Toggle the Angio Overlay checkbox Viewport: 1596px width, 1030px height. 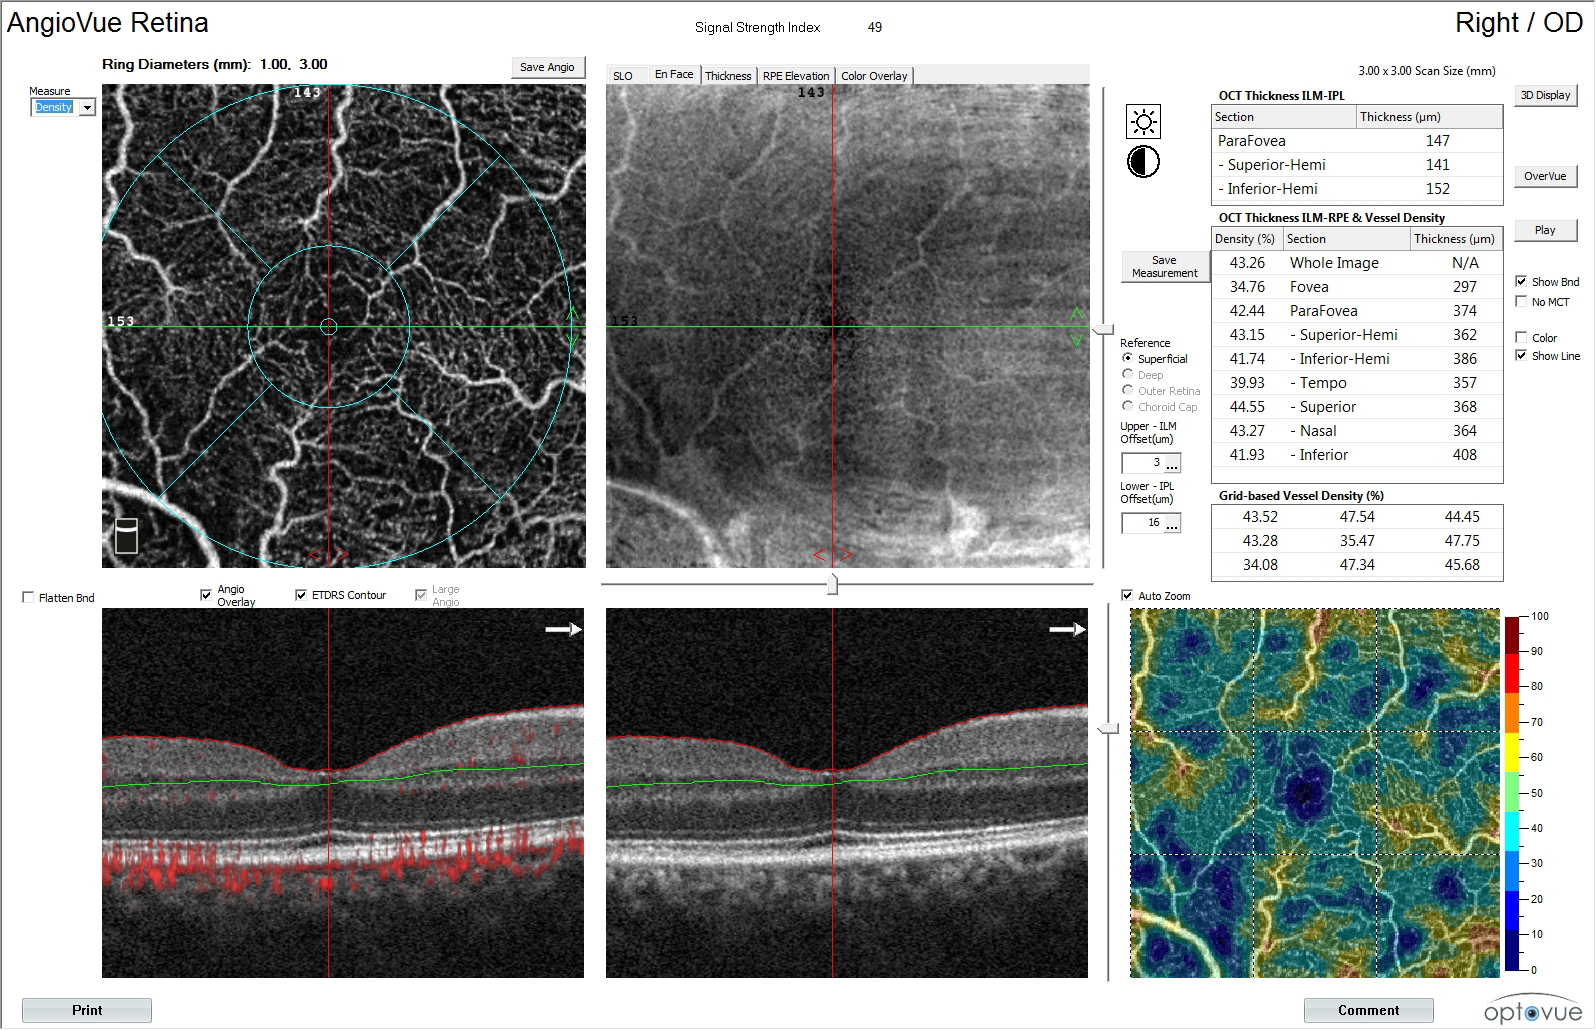[x=206, y=595]
